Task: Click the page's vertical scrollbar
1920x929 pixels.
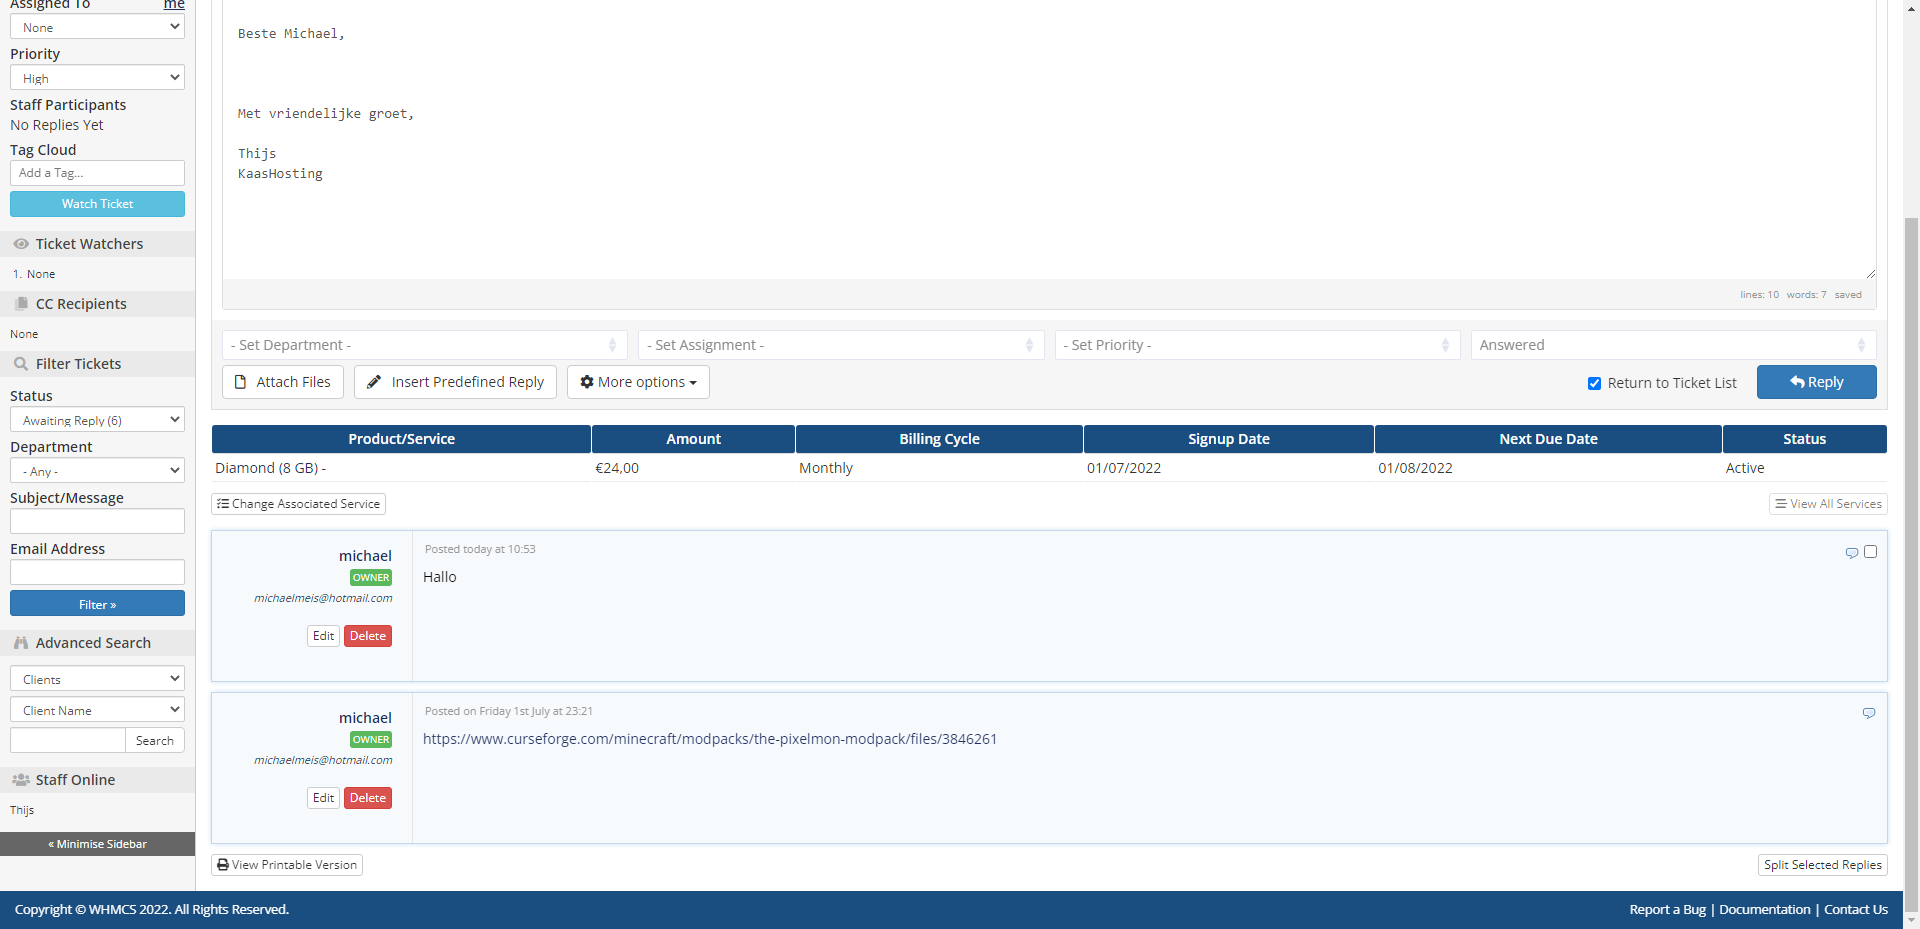Action: coord(1911,500)
